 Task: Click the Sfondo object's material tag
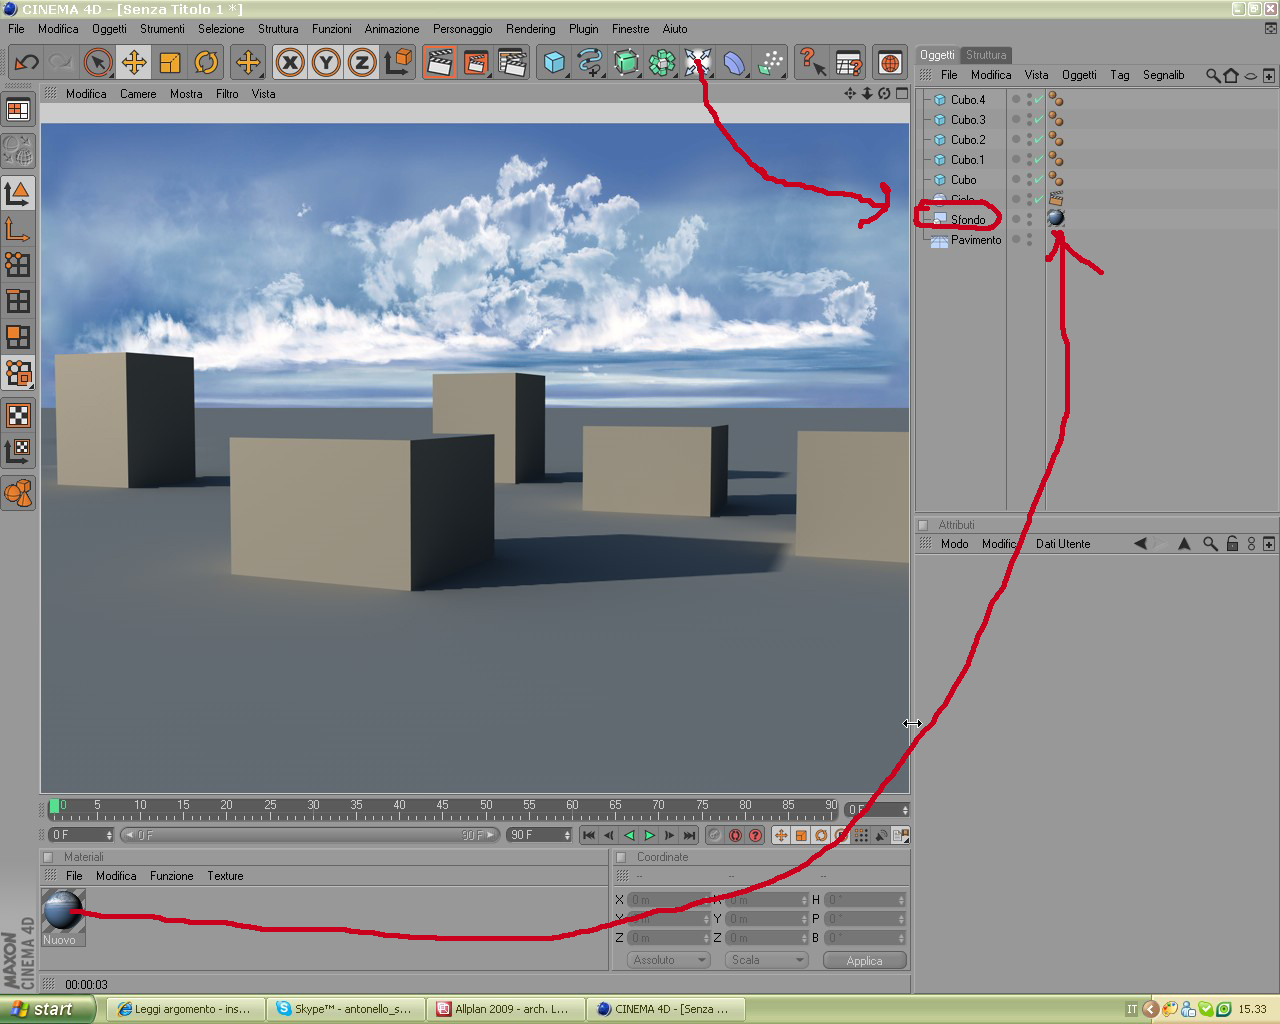(x=1055, y=218)
